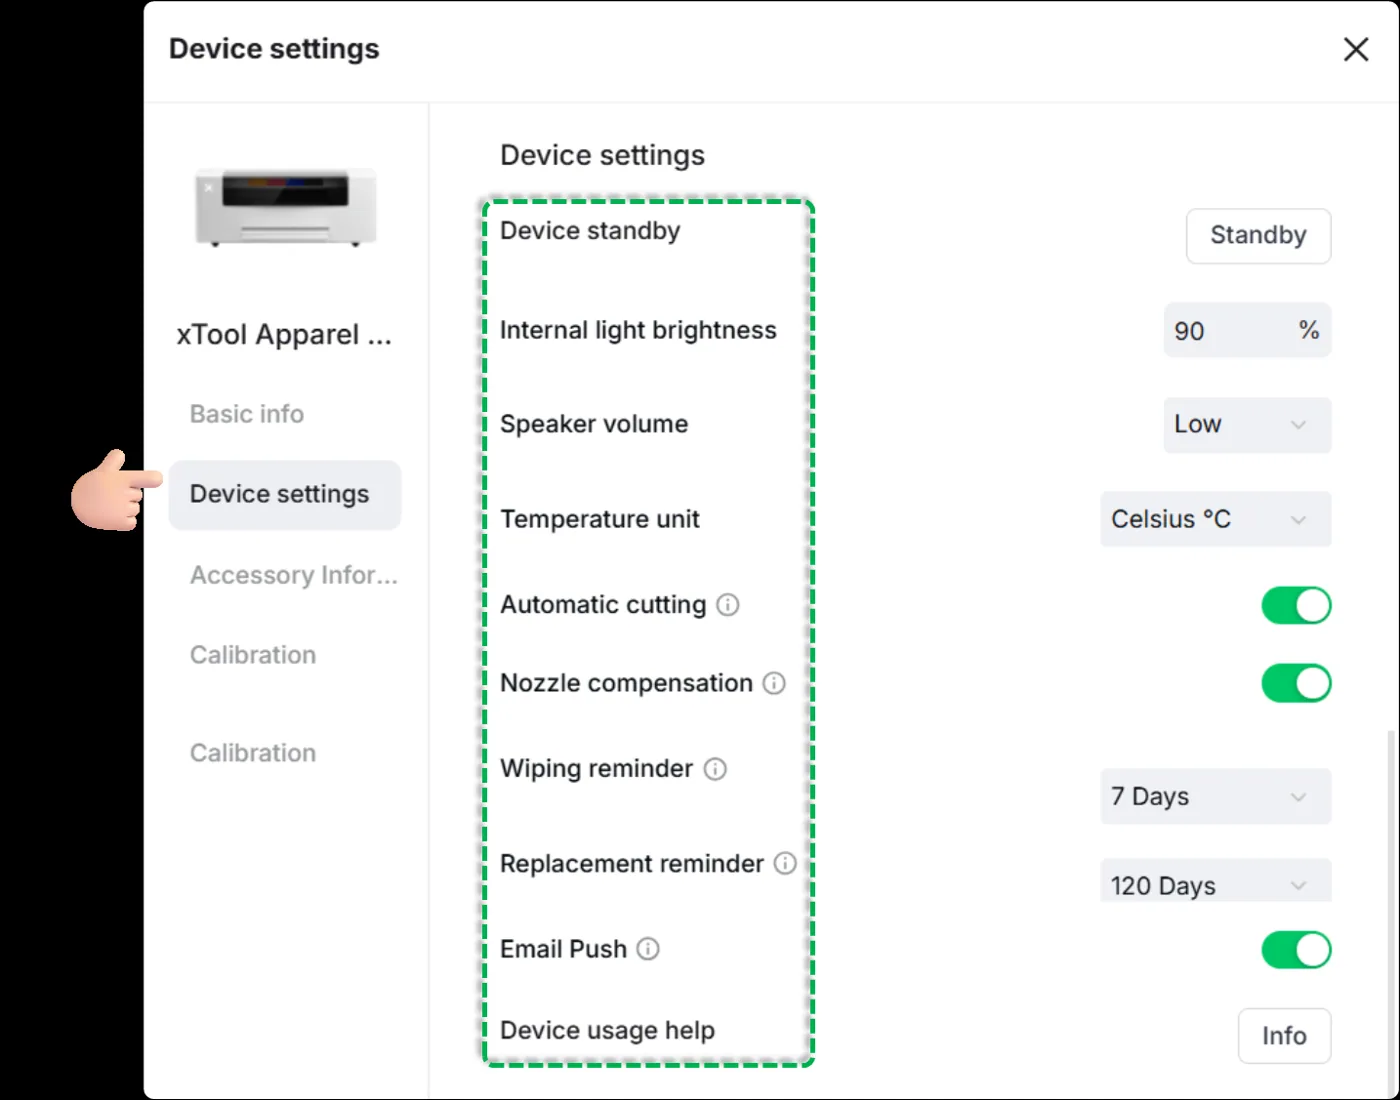The width and height of the screenshot is (1400, 1100).
Task: Click info icon next to Automatic cutting
Action: pyautogui.click(x=728, y=605)
